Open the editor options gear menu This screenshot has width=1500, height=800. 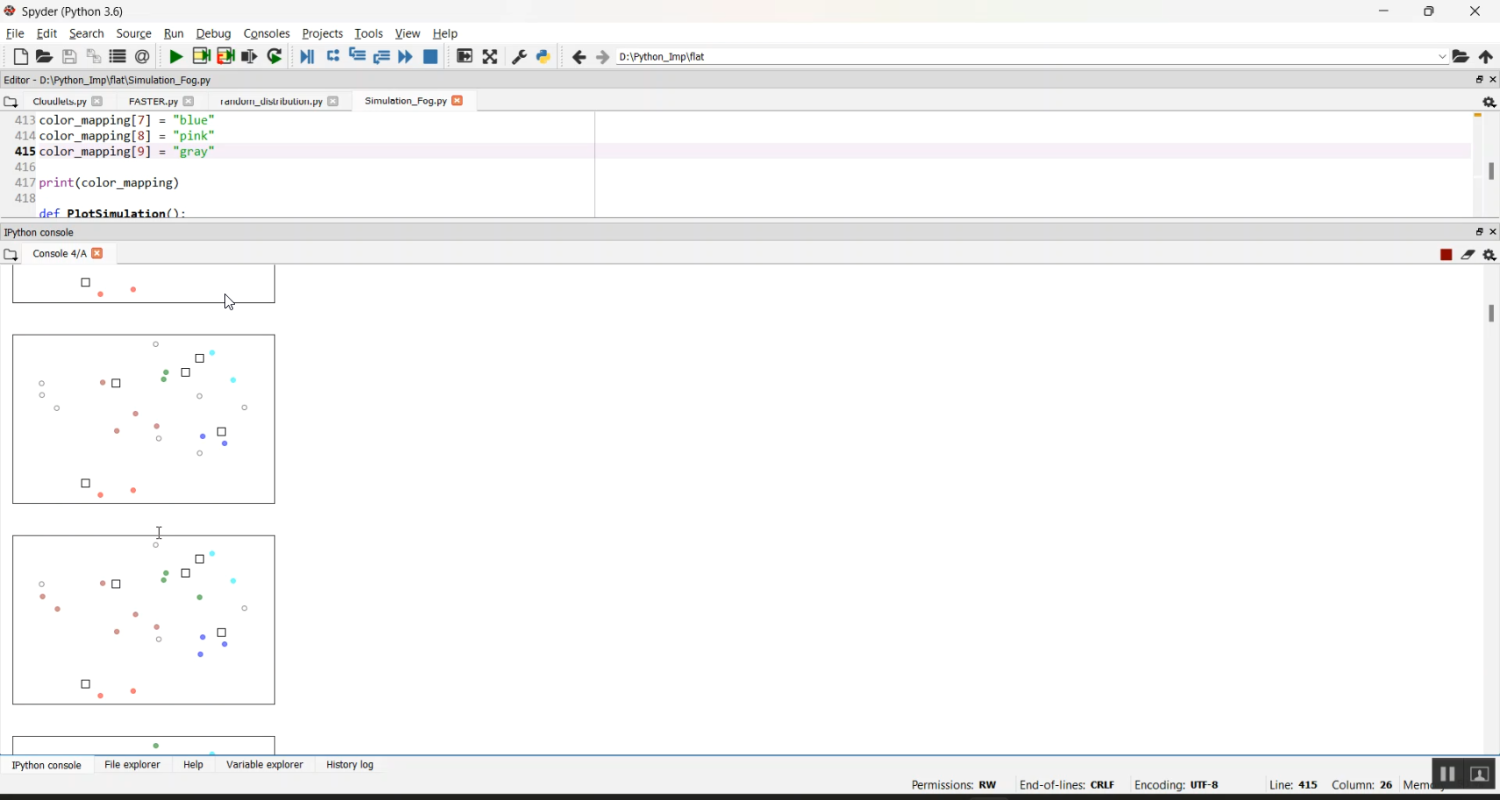[1489, 102]
